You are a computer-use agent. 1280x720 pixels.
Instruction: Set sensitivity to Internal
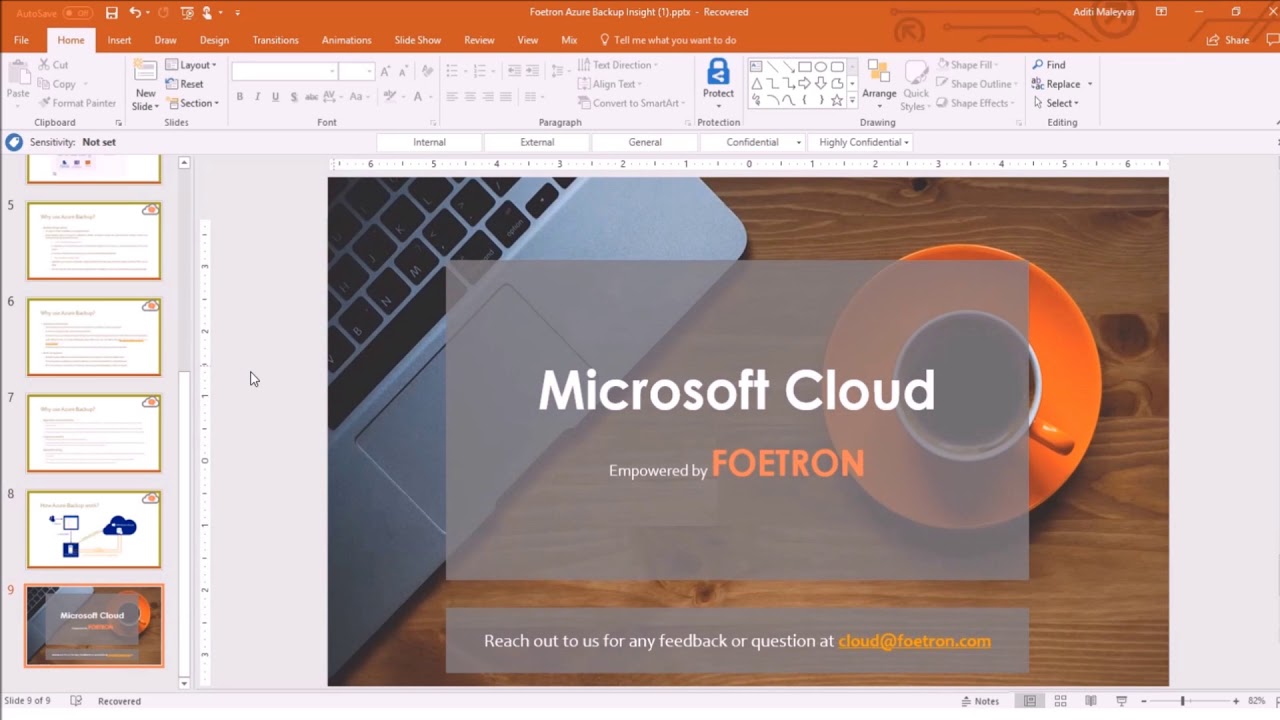429,142
